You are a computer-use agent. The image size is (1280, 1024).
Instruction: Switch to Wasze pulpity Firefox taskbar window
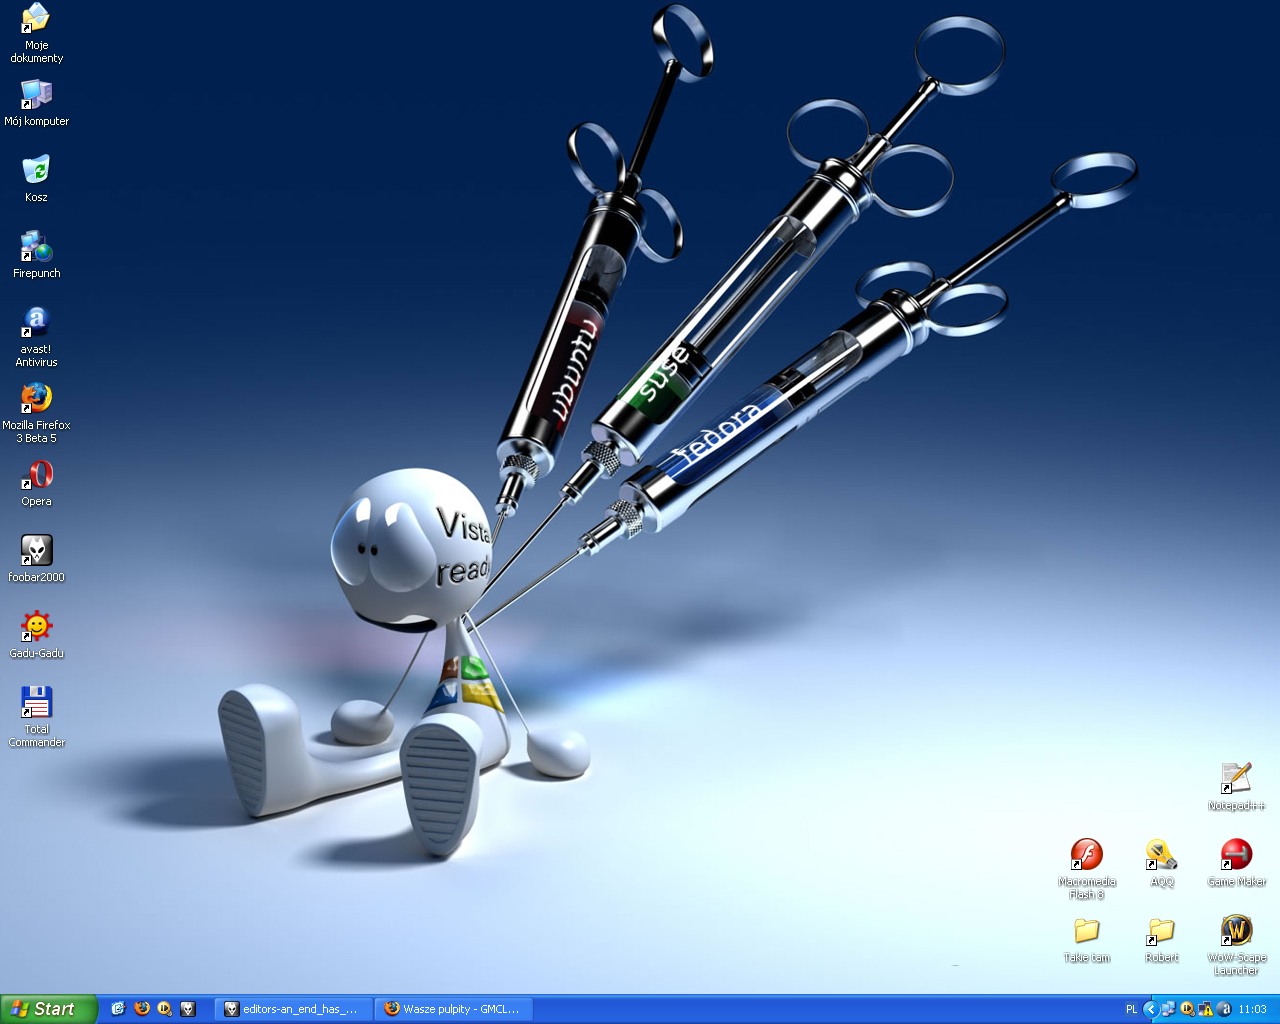tap(453, 1009)
